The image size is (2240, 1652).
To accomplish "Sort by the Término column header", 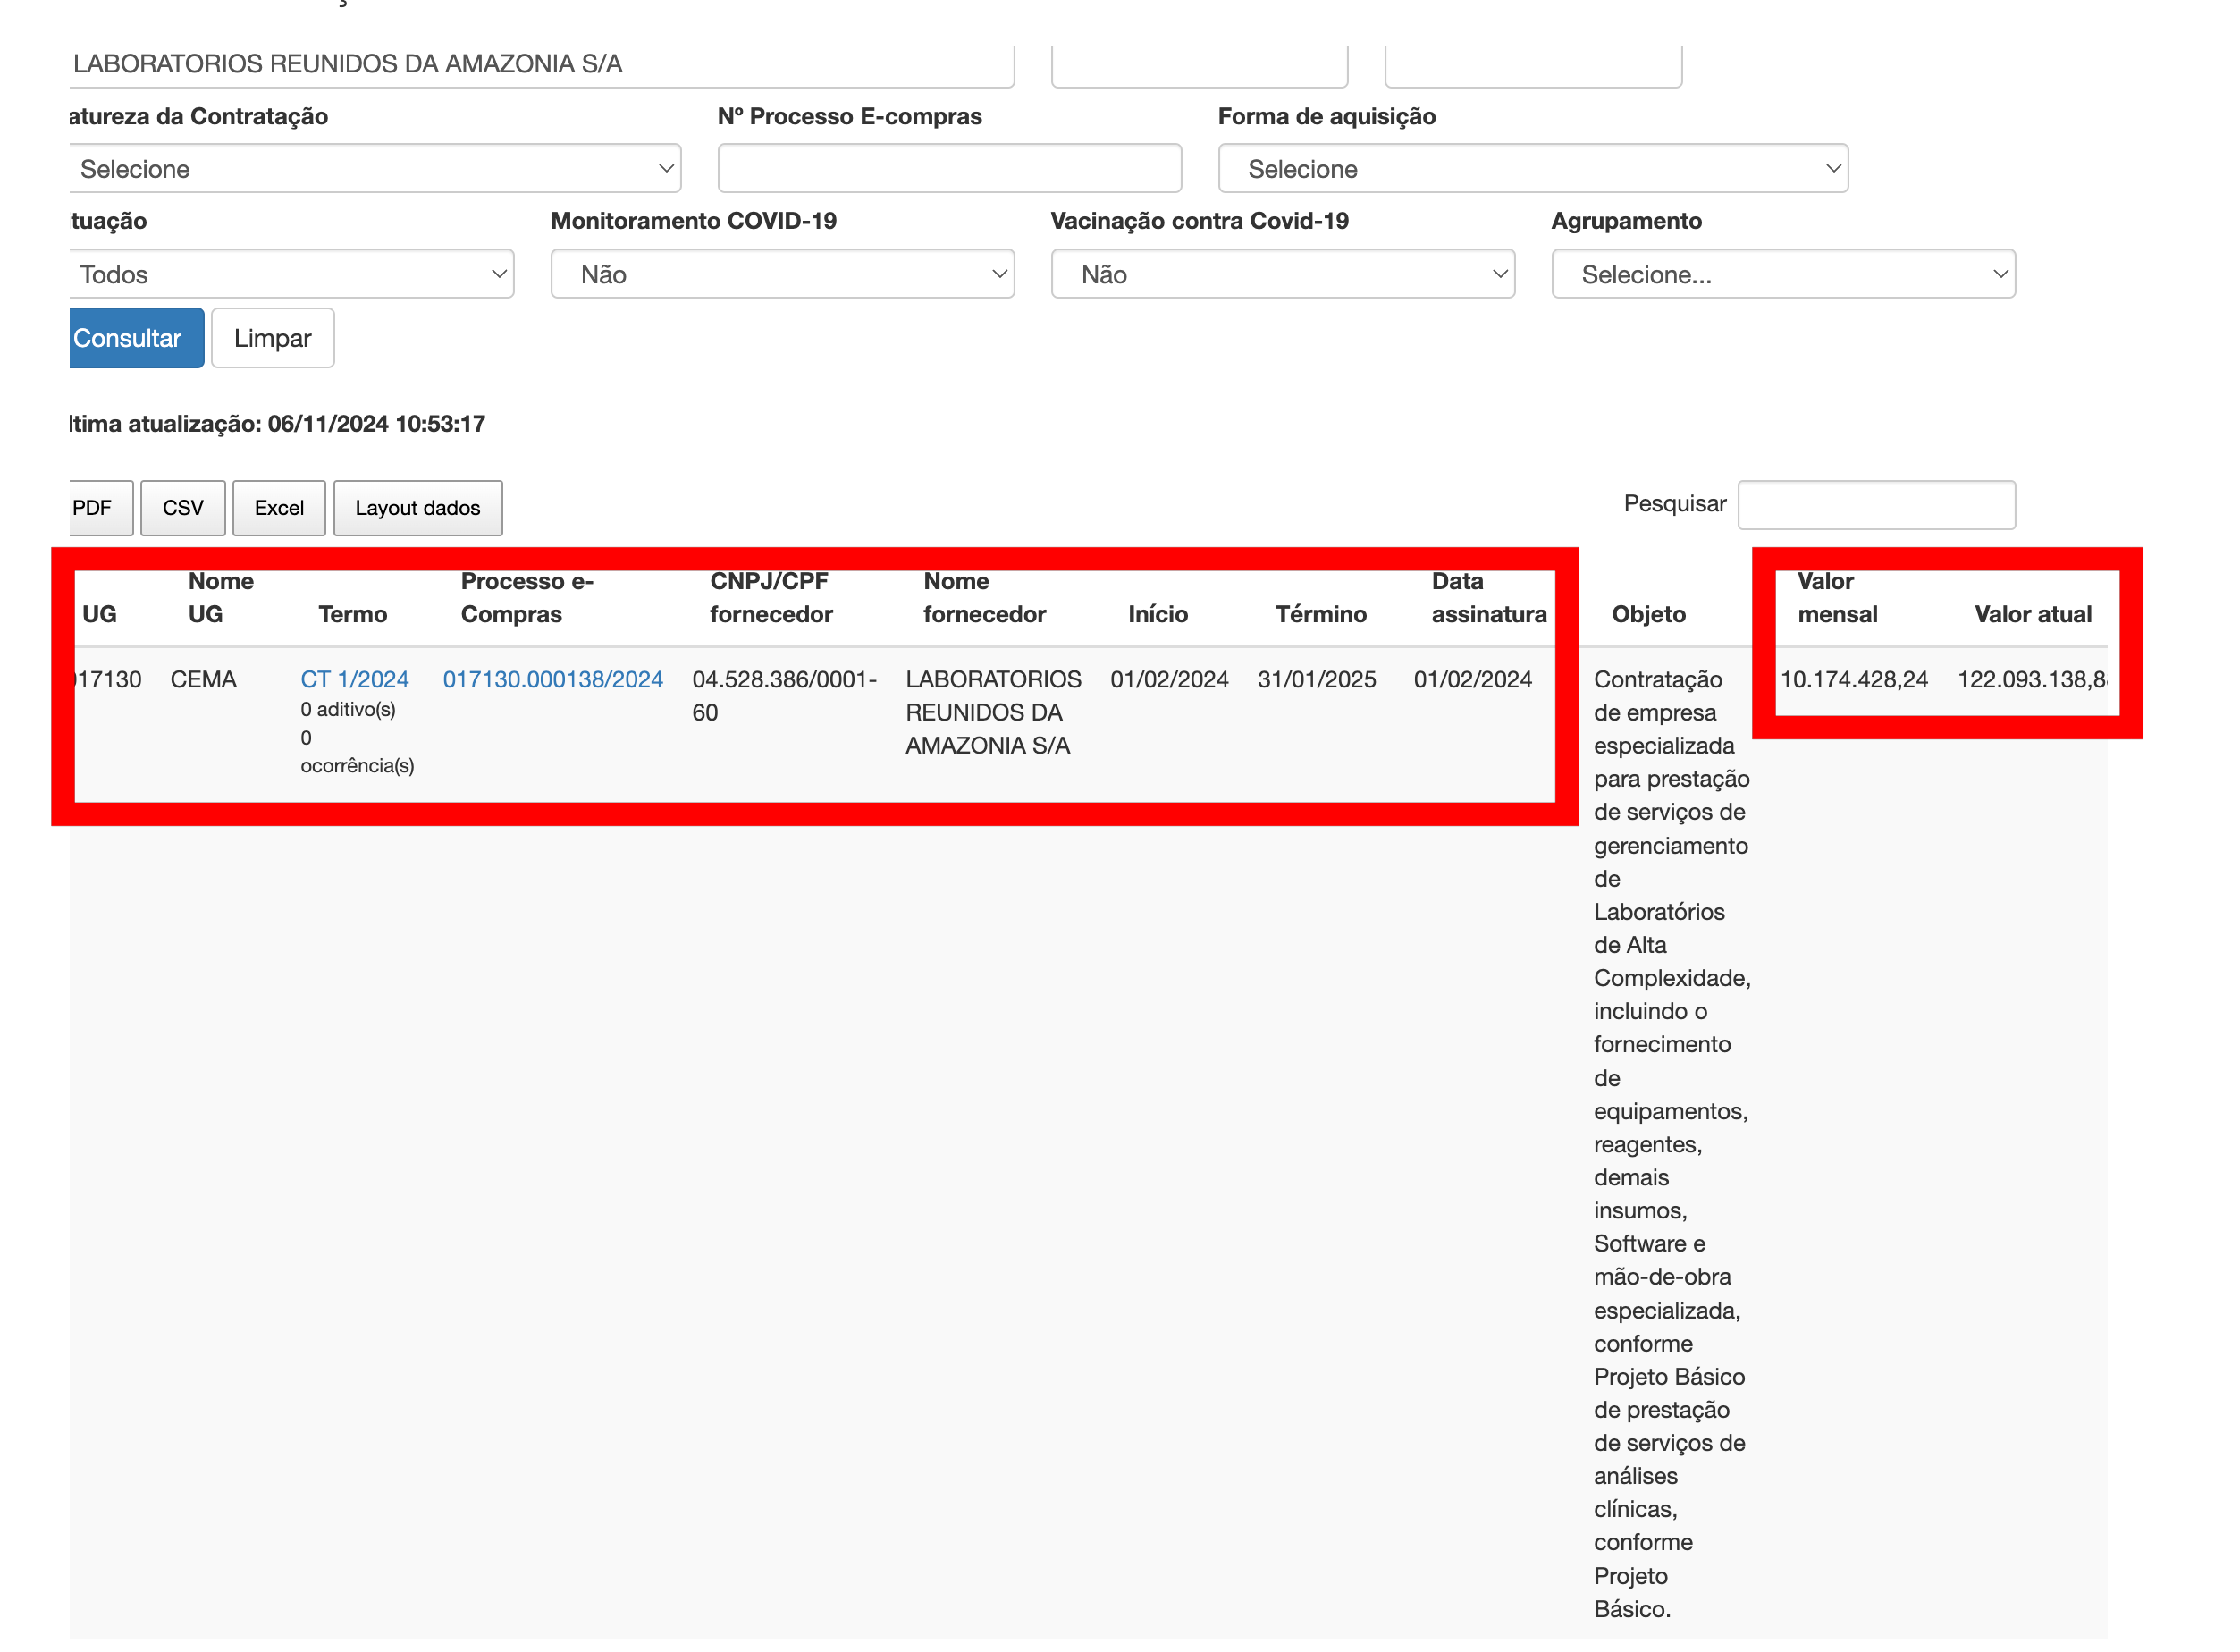I will (x=1322, y=615).
